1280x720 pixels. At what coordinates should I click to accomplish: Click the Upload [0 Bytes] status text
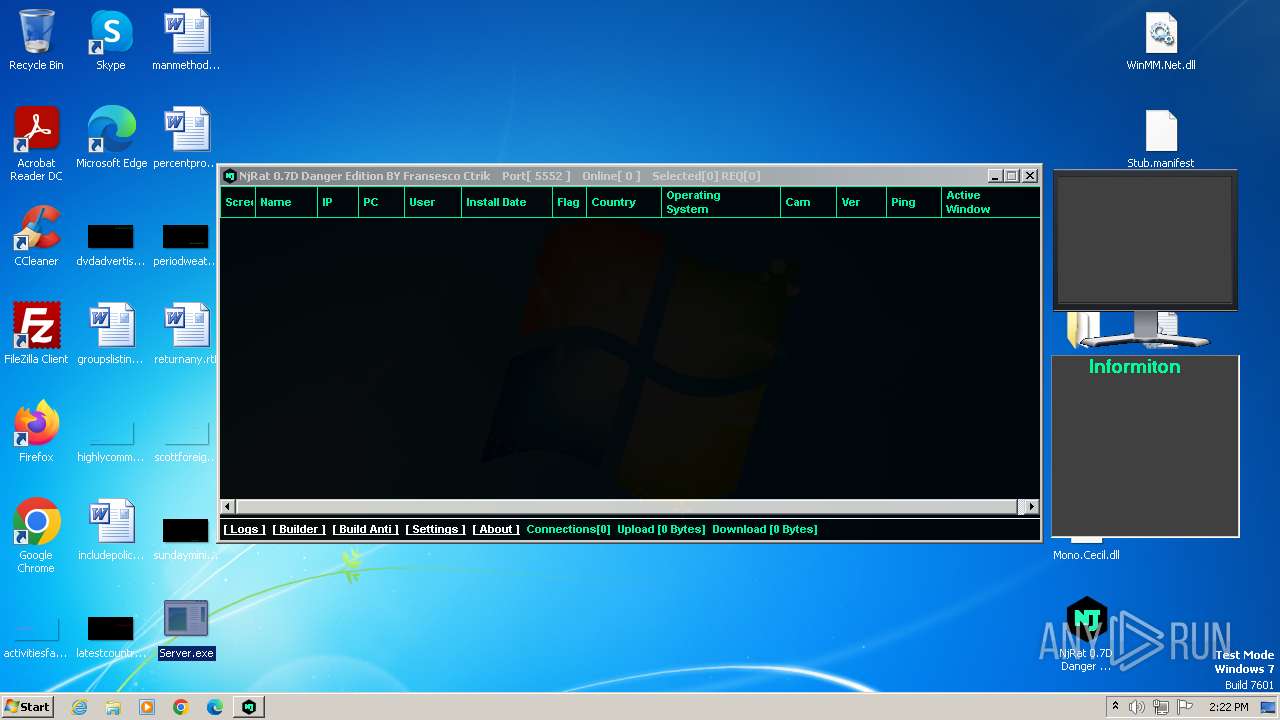(661, 529)
